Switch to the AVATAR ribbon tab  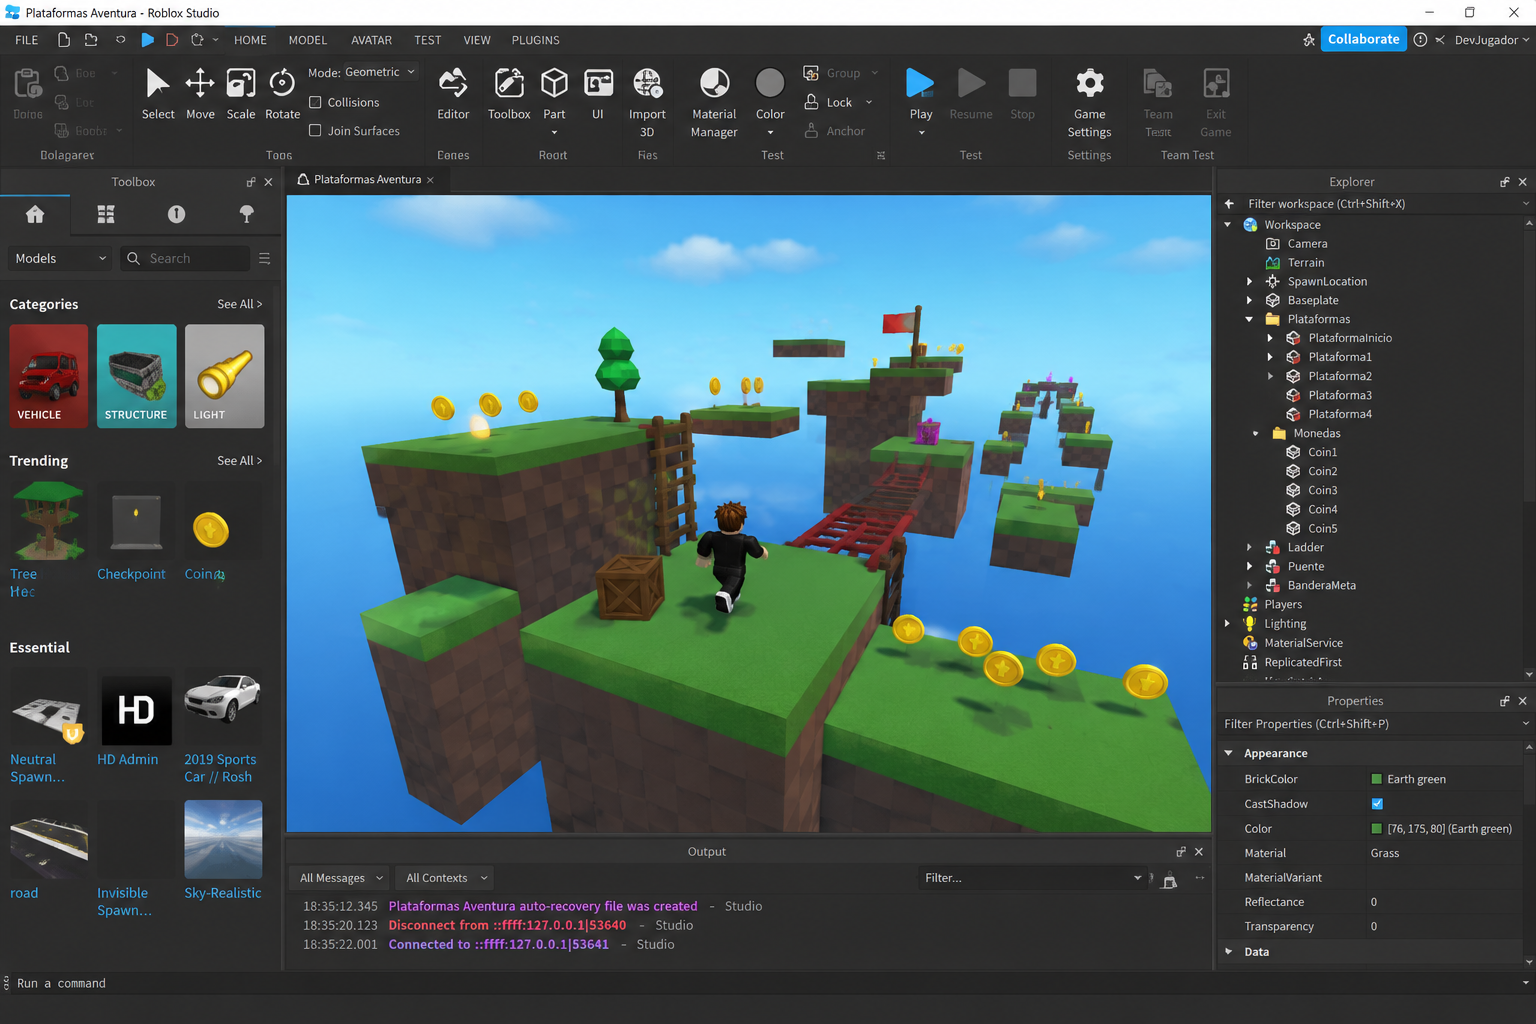pyautogui.click(x=371, y=40)
